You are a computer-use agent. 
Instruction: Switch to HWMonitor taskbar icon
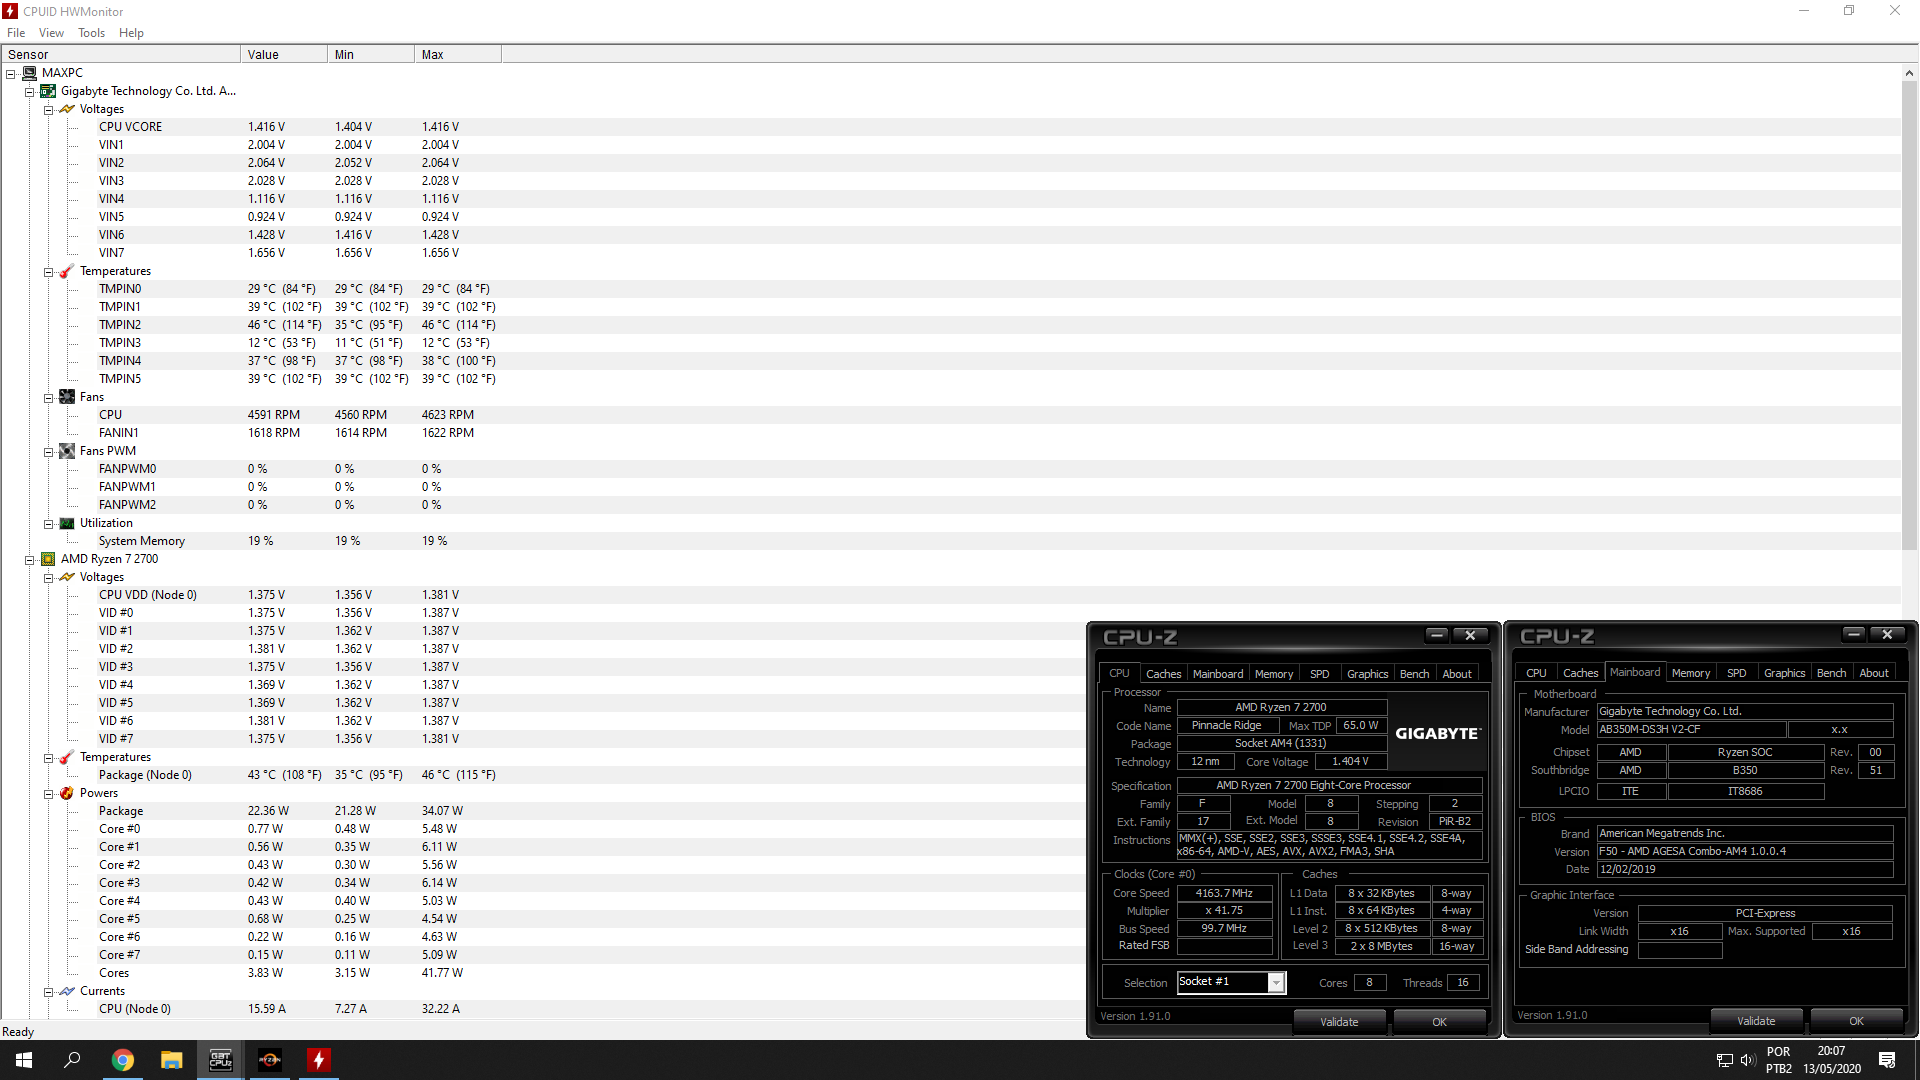[318, 1060]
